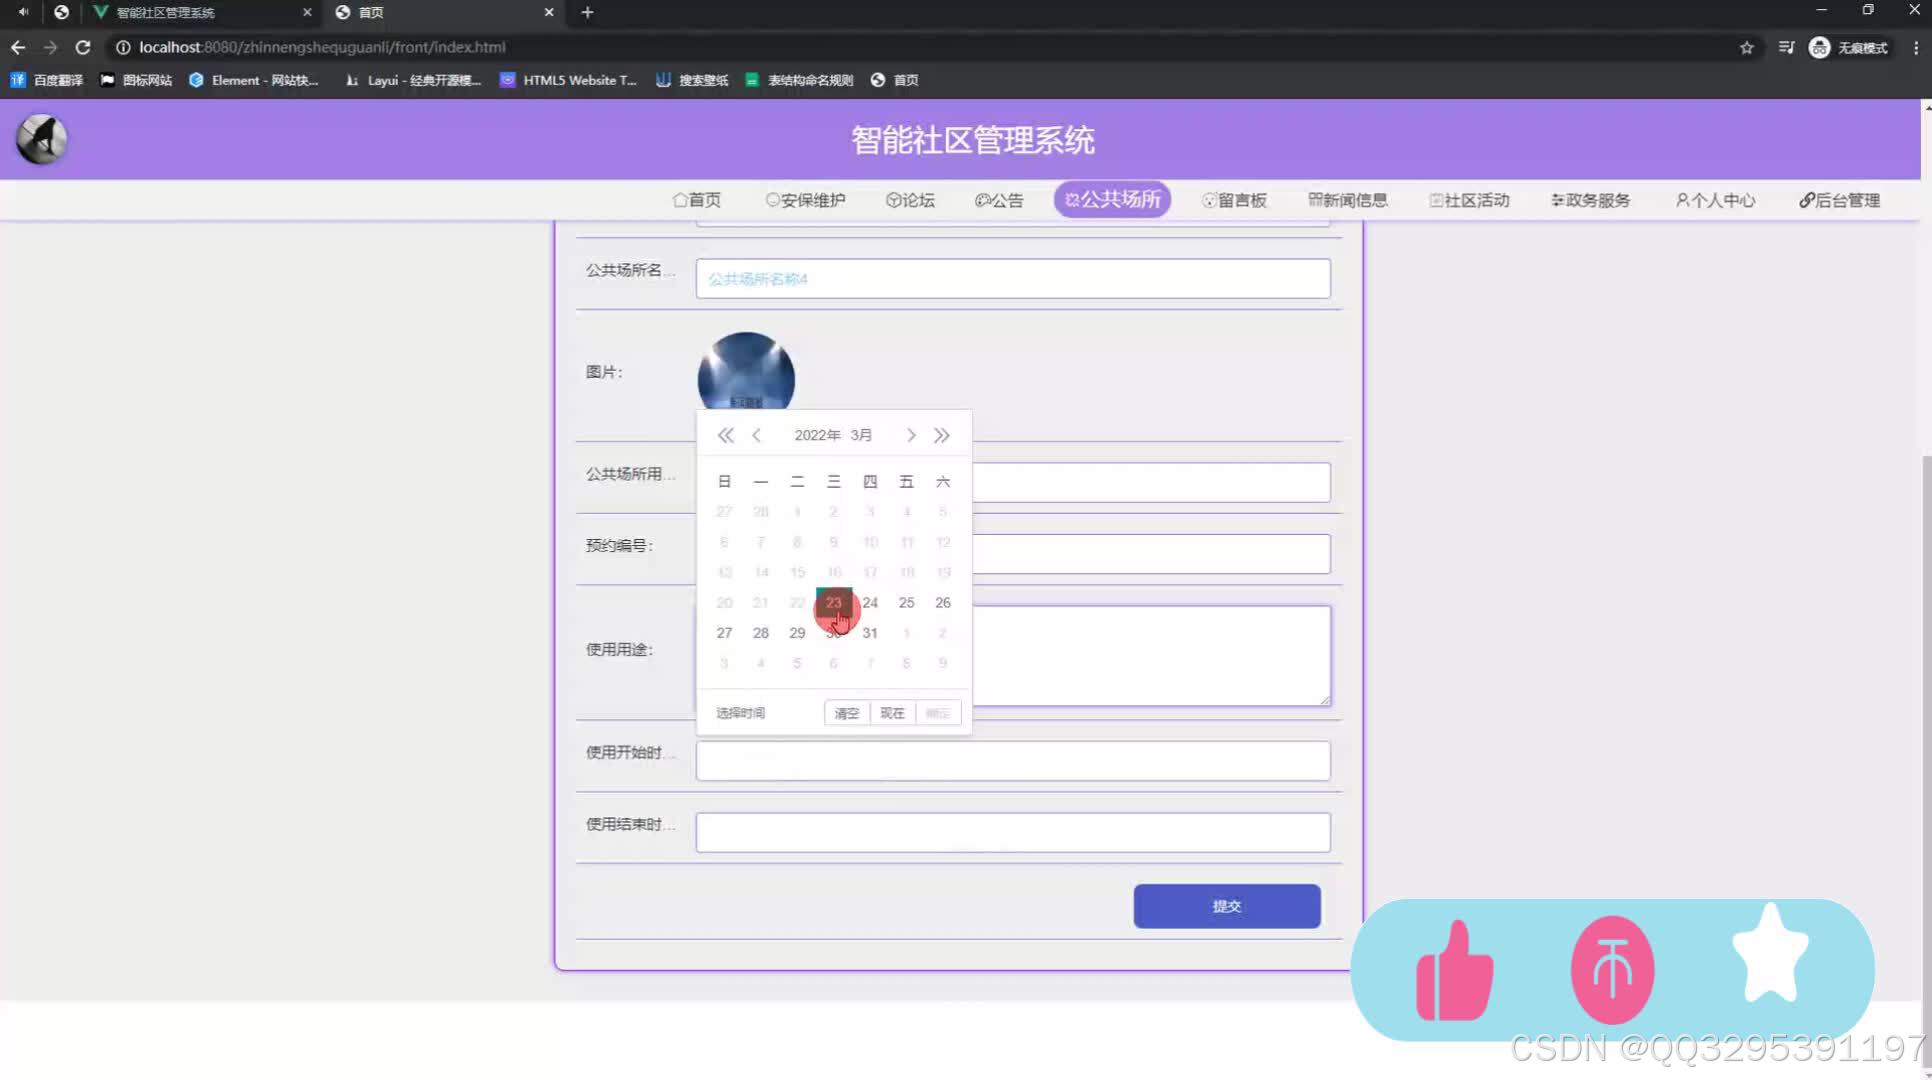Click the blue 提交 submit button
Viewport: 1932px width, 1080px height.
click(x=1227, y=906)
